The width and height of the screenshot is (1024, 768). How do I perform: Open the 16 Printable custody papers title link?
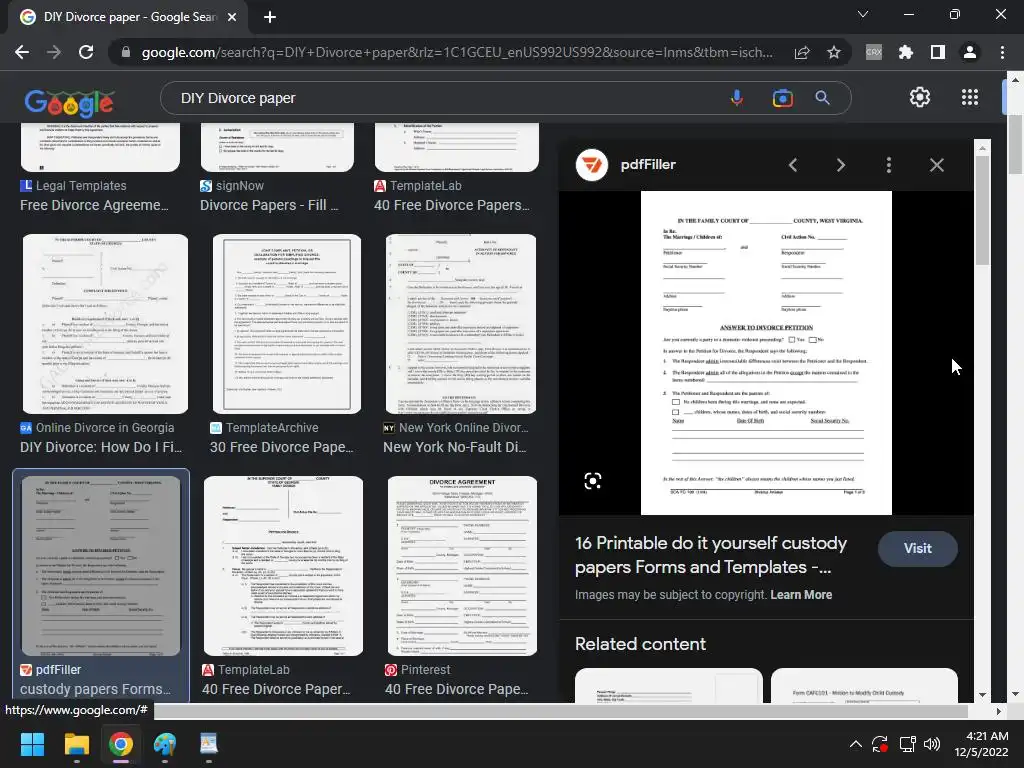point(711,555)
